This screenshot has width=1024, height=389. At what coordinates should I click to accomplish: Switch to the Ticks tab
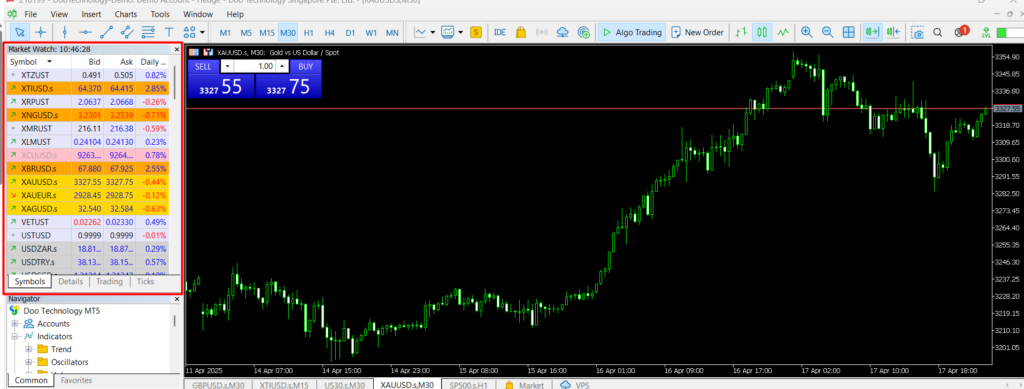point(146,281)
